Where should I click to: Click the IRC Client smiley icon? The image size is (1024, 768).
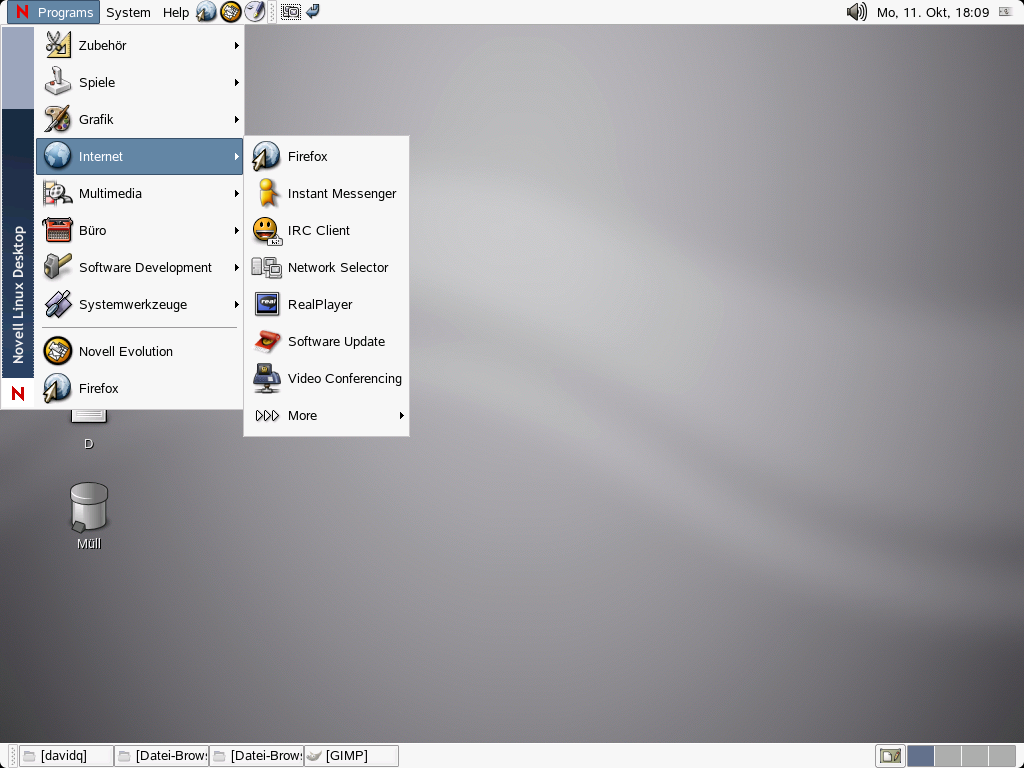266,231
